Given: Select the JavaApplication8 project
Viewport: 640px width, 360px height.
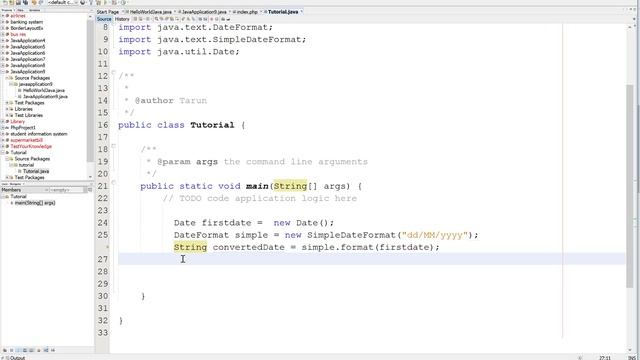Looking at the screenshot, I should tap(28, 65).
